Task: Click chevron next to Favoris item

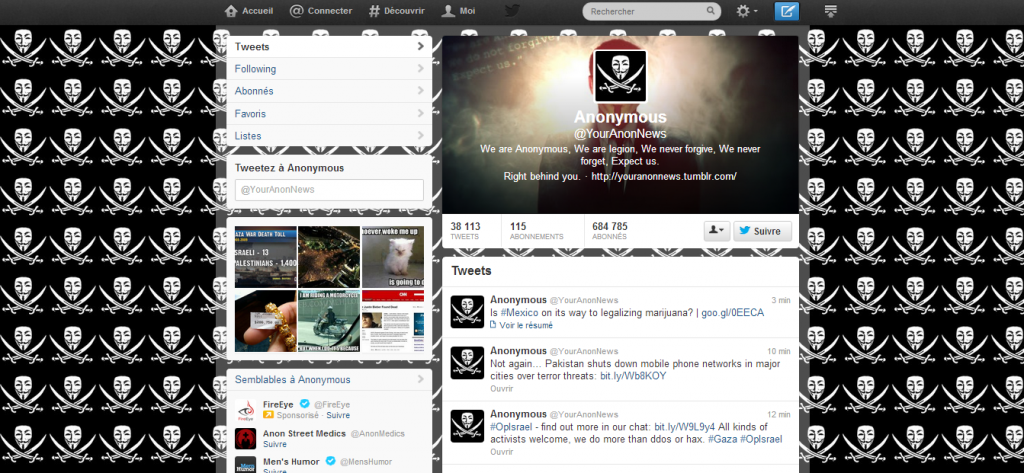Action: [421, 114]
